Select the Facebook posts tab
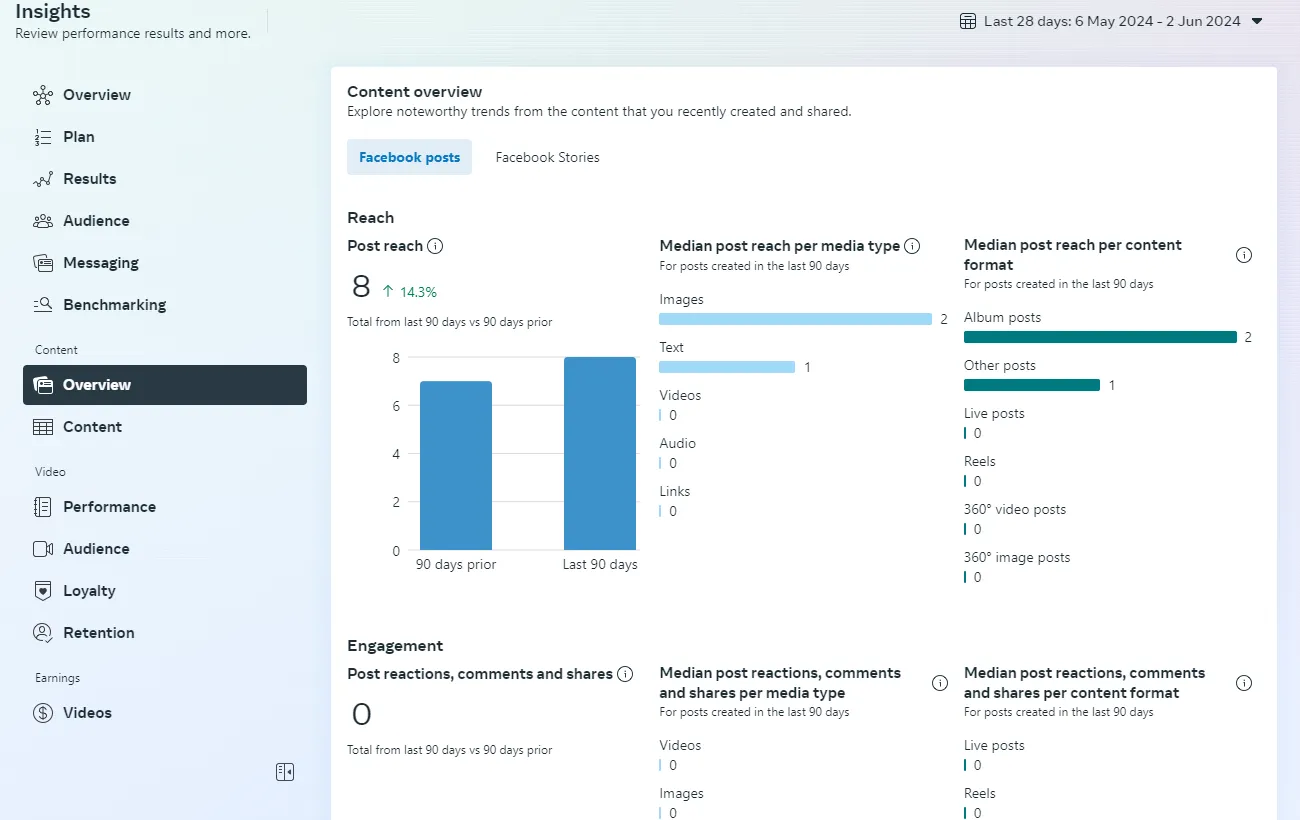The image size is (1300, 820). click(409, 157)
